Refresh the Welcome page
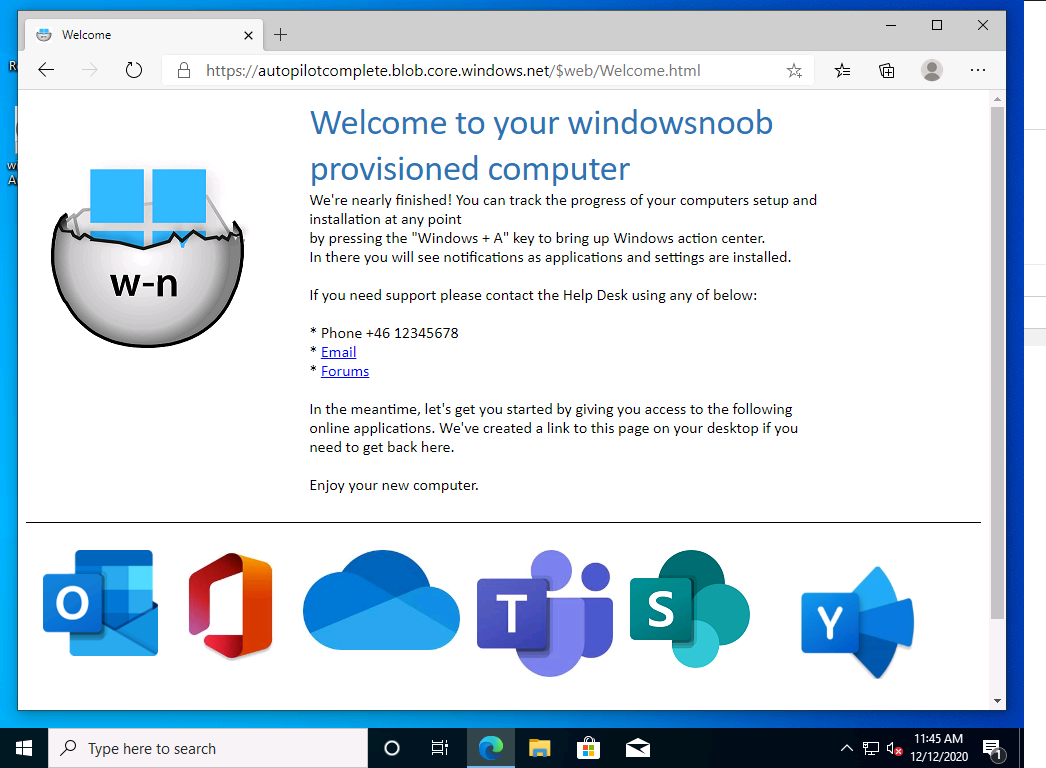 pos(134,70)
